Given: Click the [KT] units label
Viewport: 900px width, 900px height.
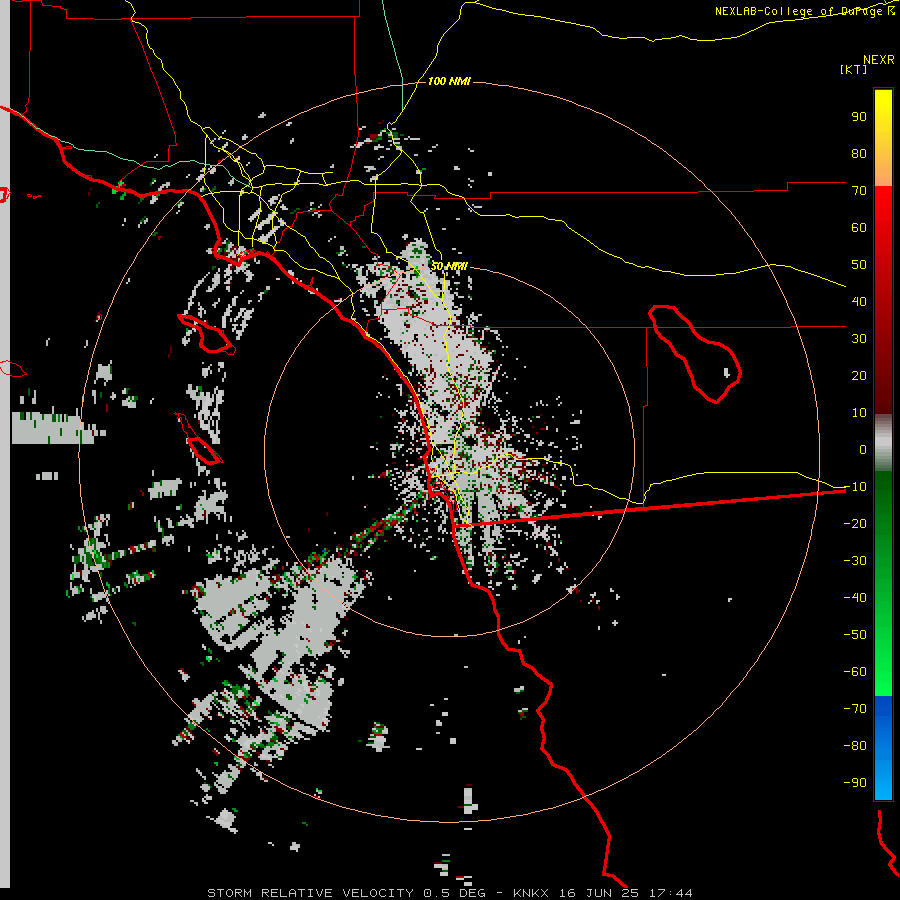Looking at the screenshot, I should tap(853, 69).
